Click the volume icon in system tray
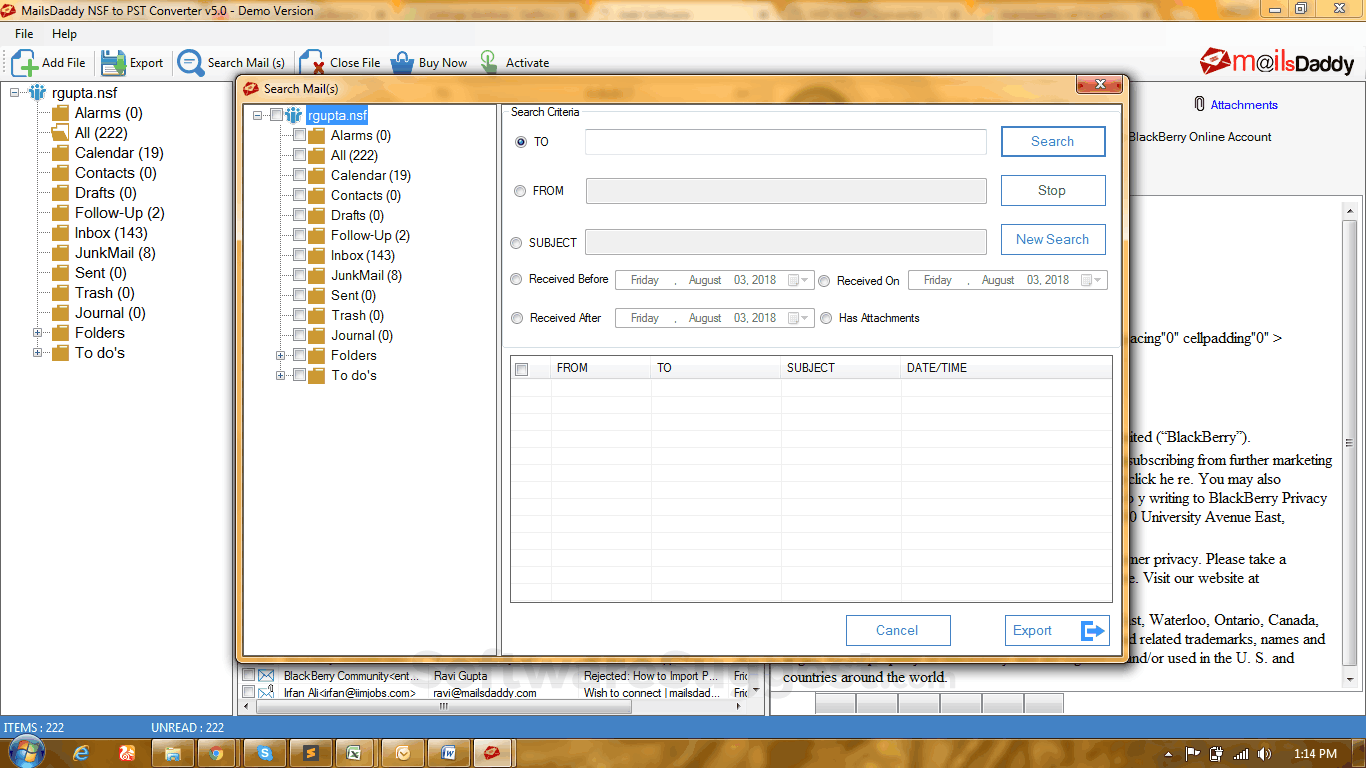1366x768 pixels. (1265, 754)
